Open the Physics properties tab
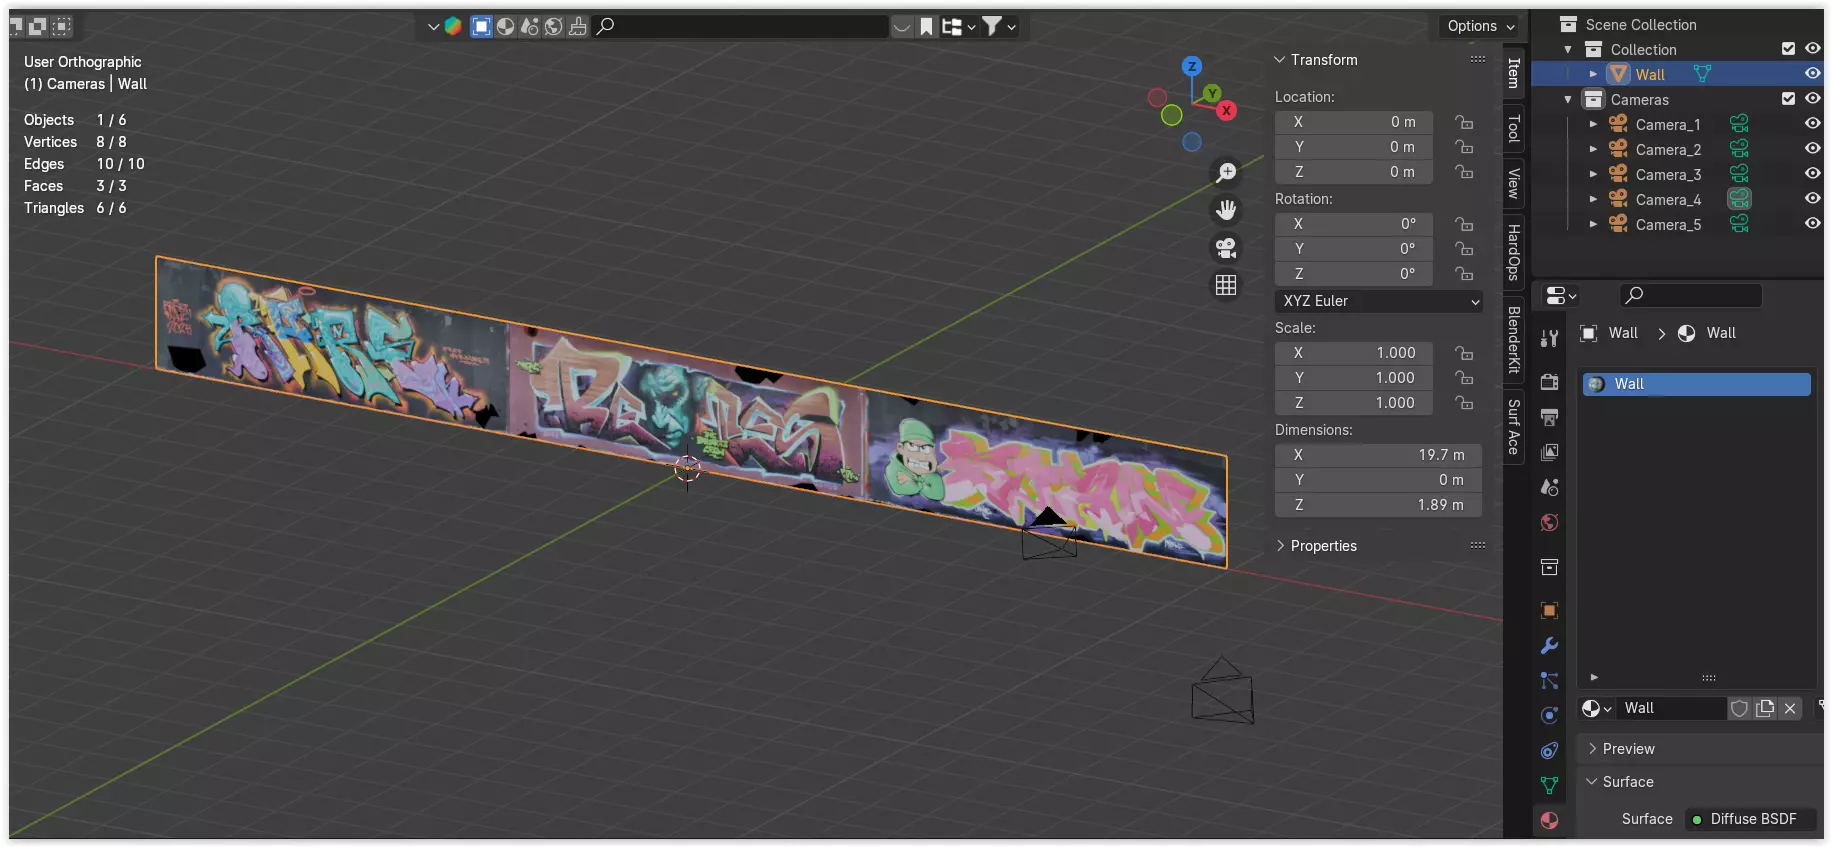The width and height of the screenshot is (1832, 847). pyautogui.click(x=1549, y=716)
